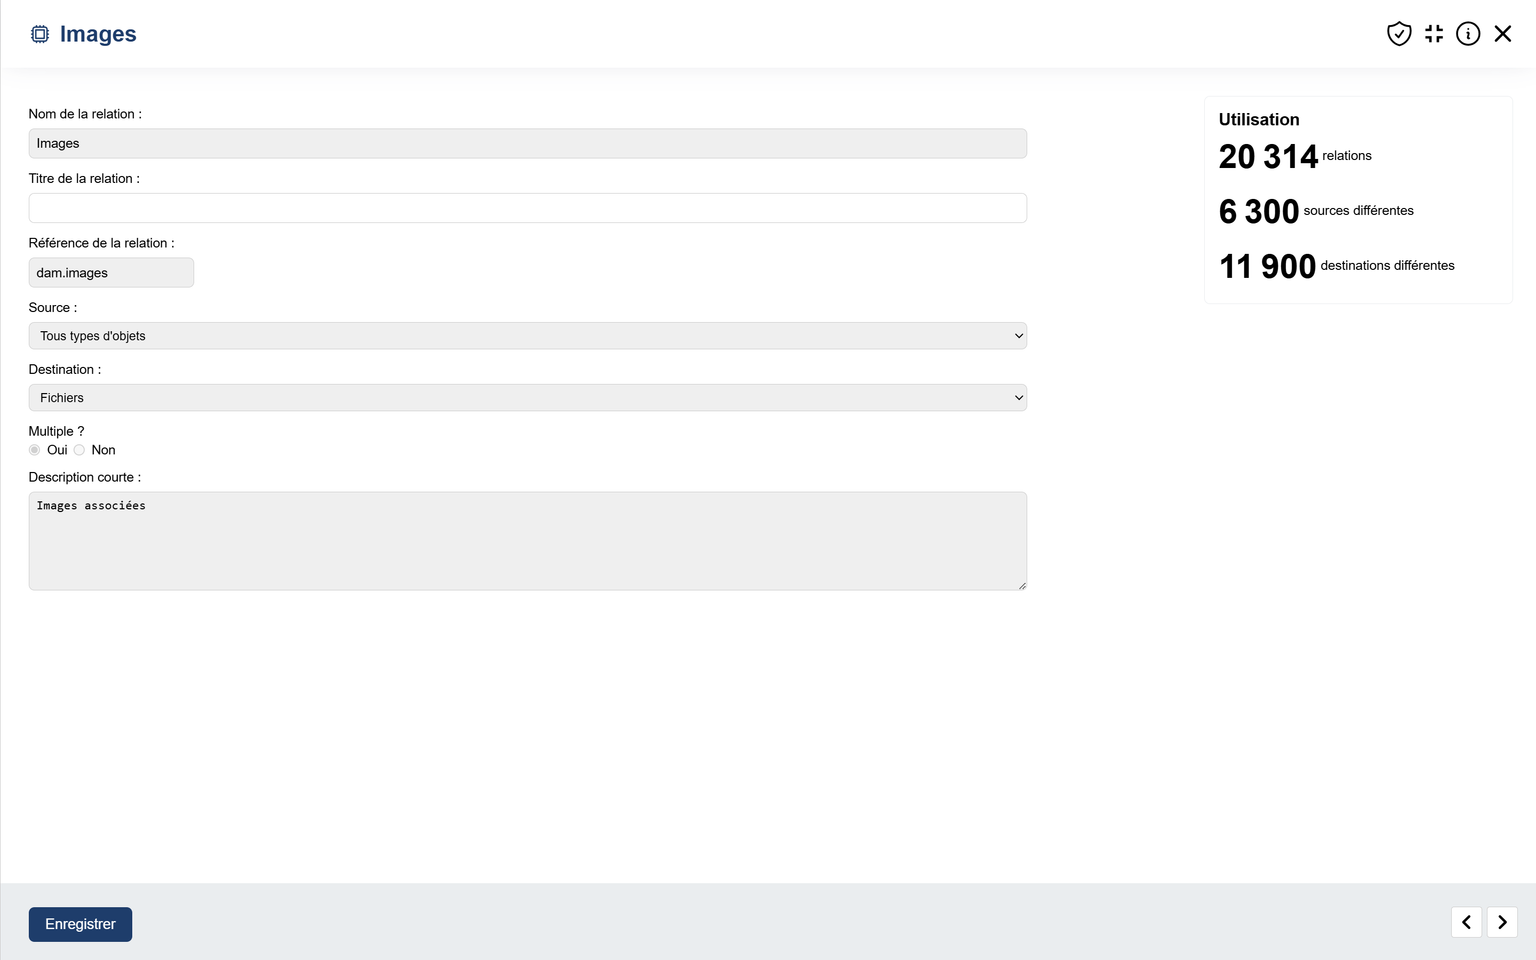This screenshot has width=1536, height=960.
Task: Click the Référence field containing dam.images
Action: (x=111, y=273)
